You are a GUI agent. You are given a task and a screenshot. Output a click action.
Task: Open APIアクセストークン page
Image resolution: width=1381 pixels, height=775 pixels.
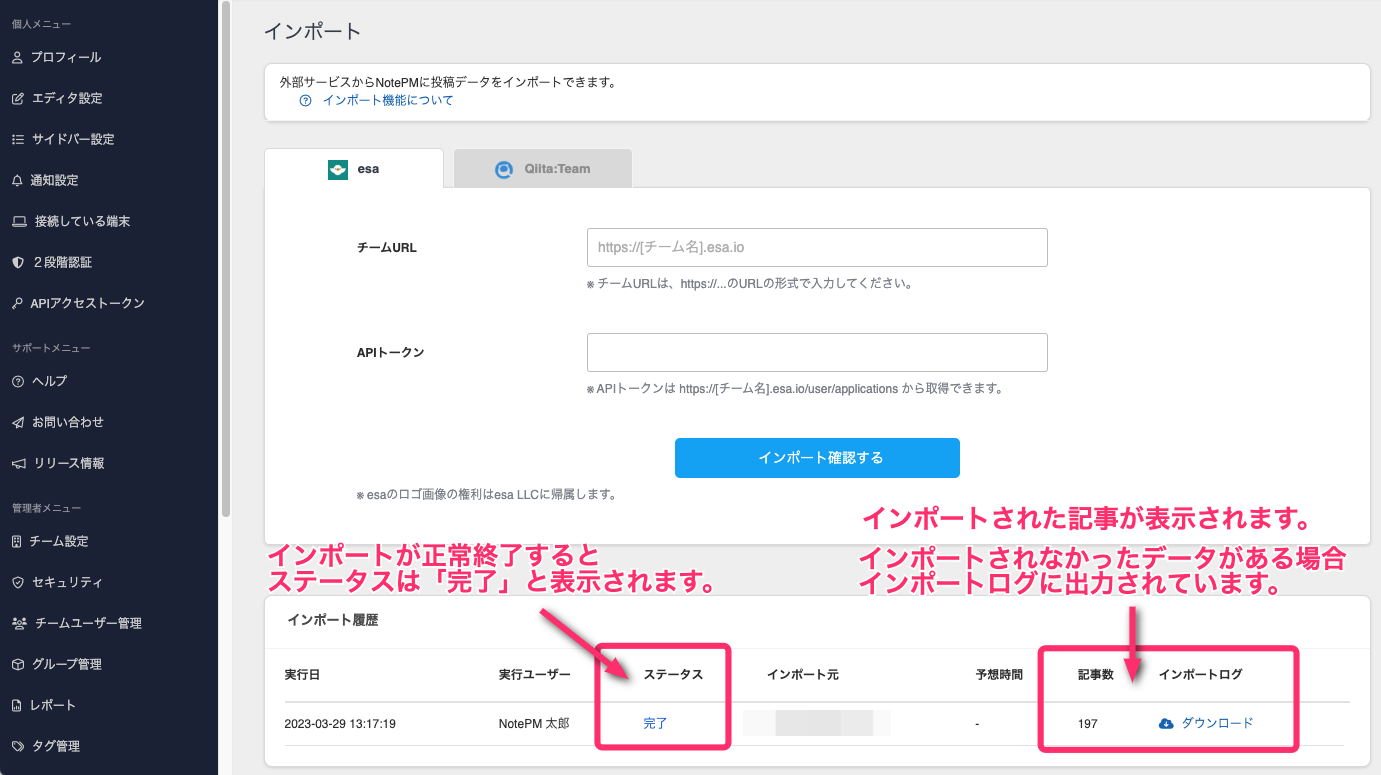88,304
